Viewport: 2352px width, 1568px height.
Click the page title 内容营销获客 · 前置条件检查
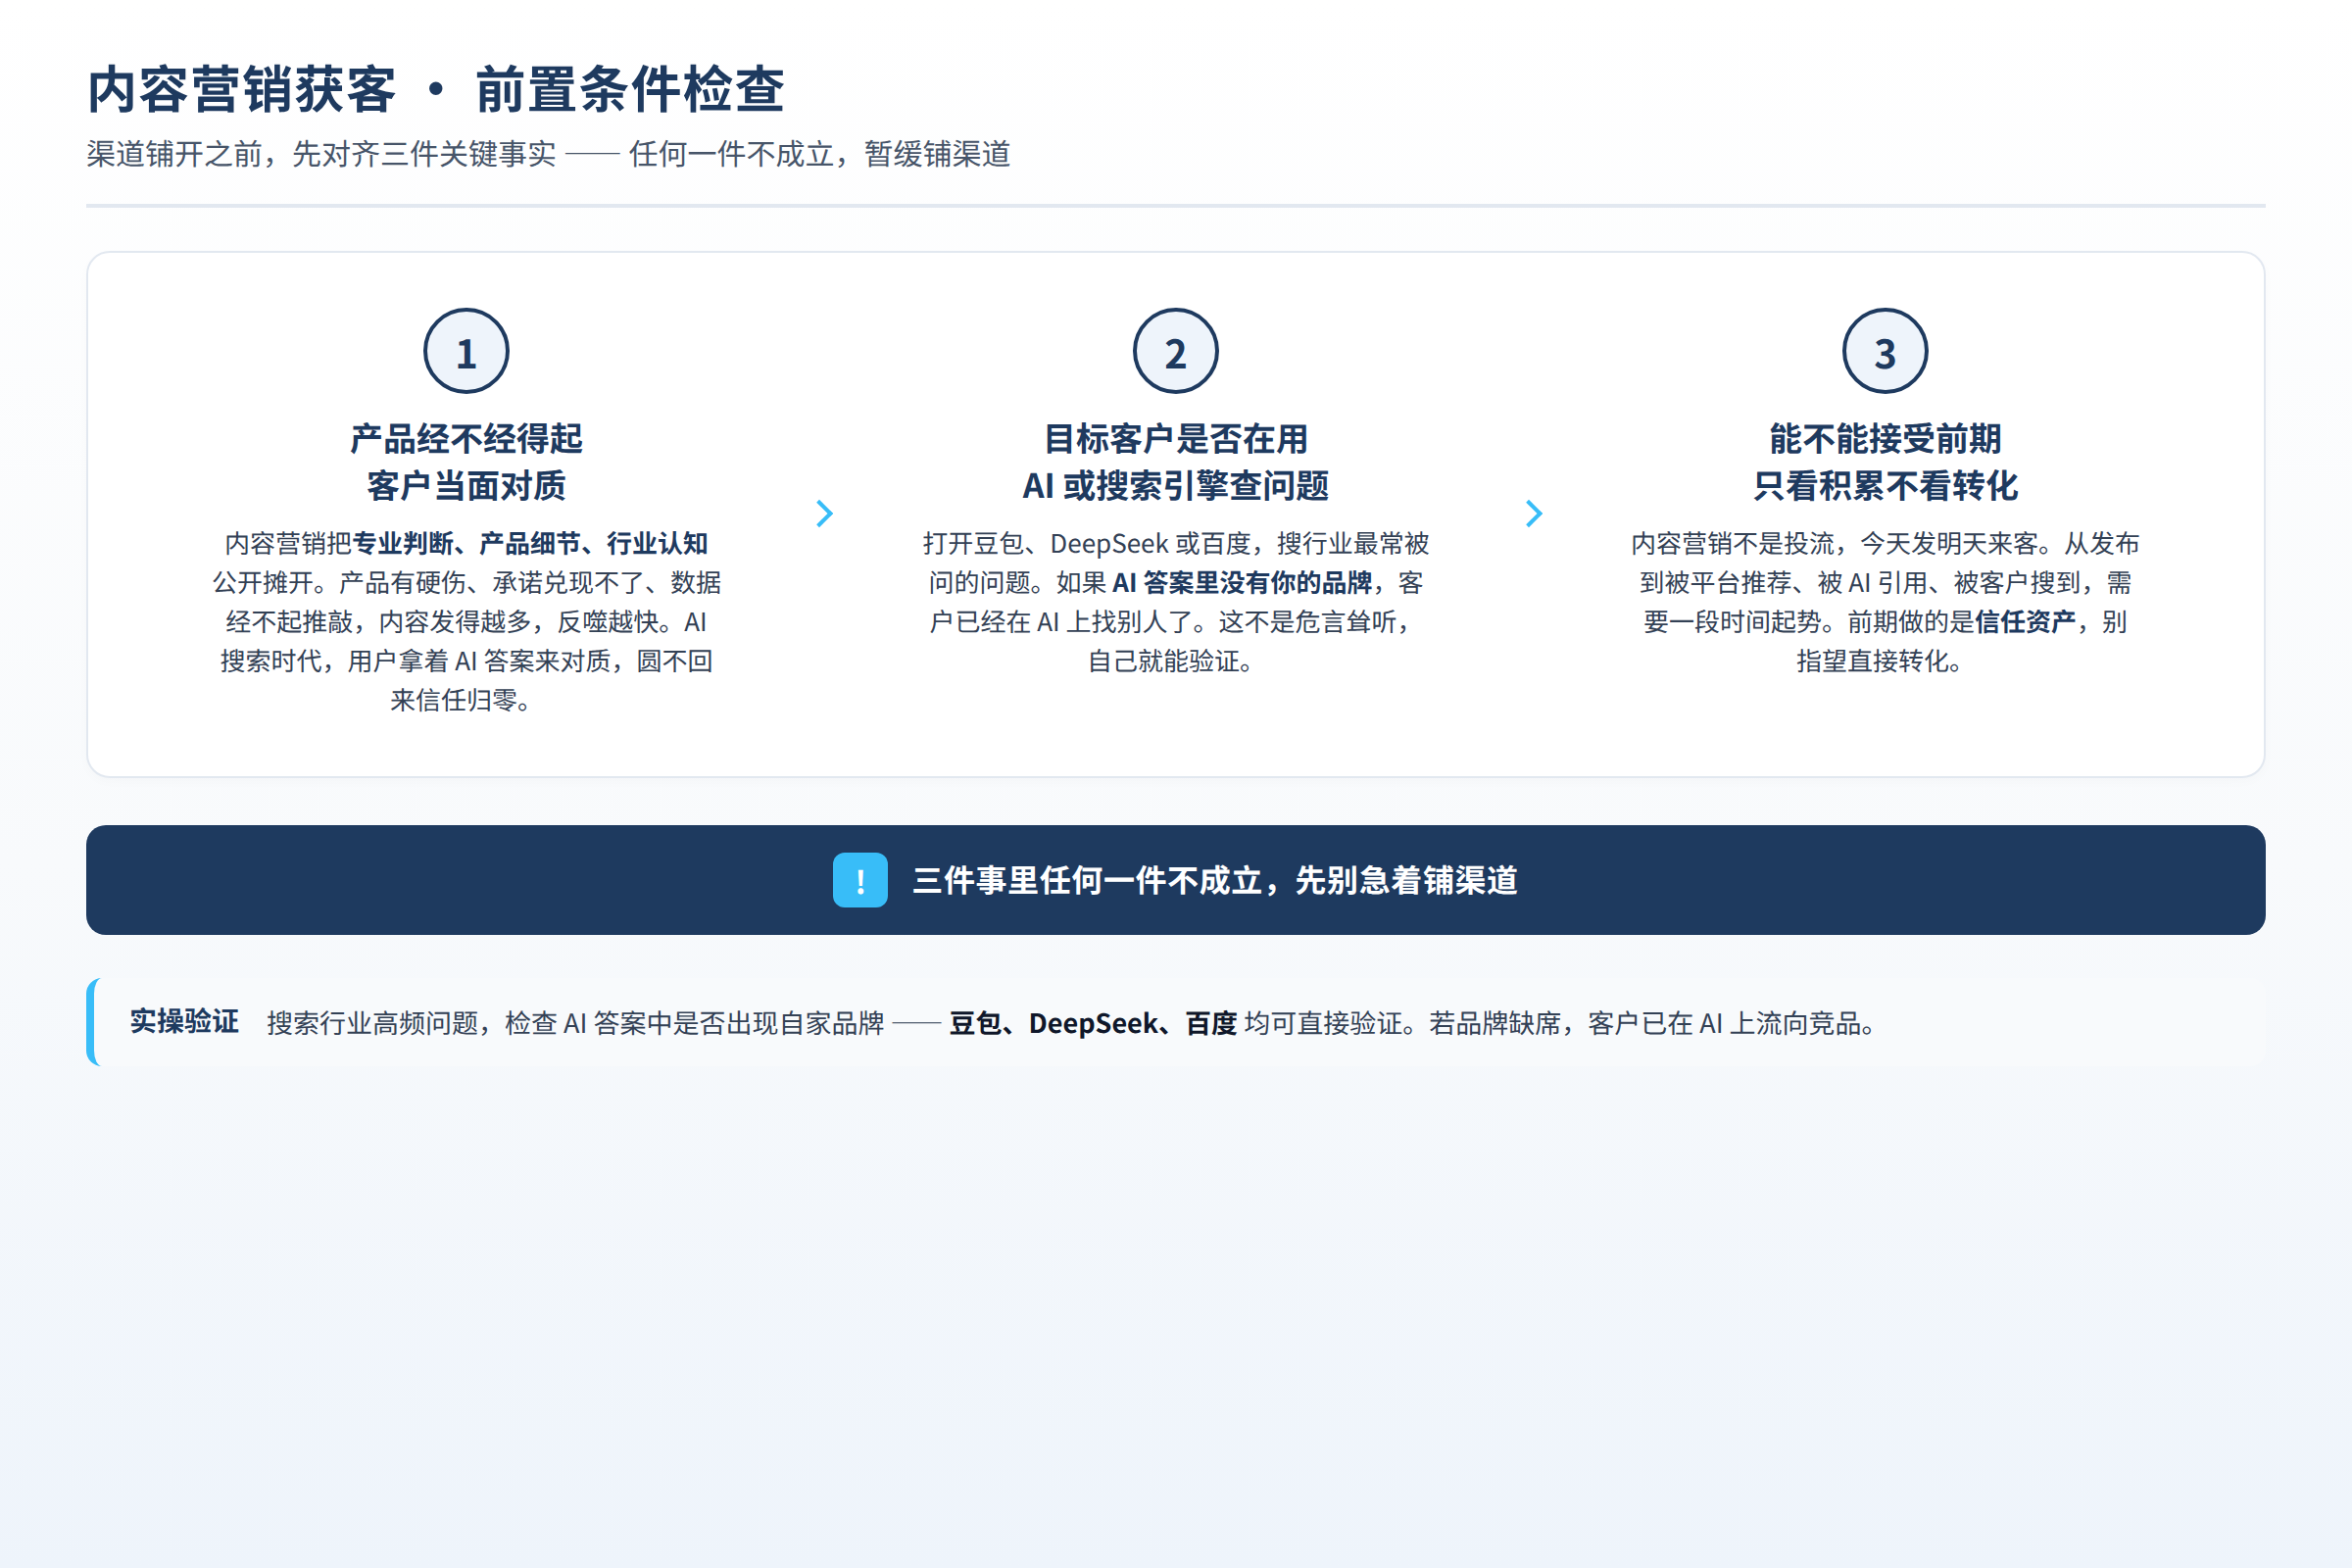tap(436, 89)
